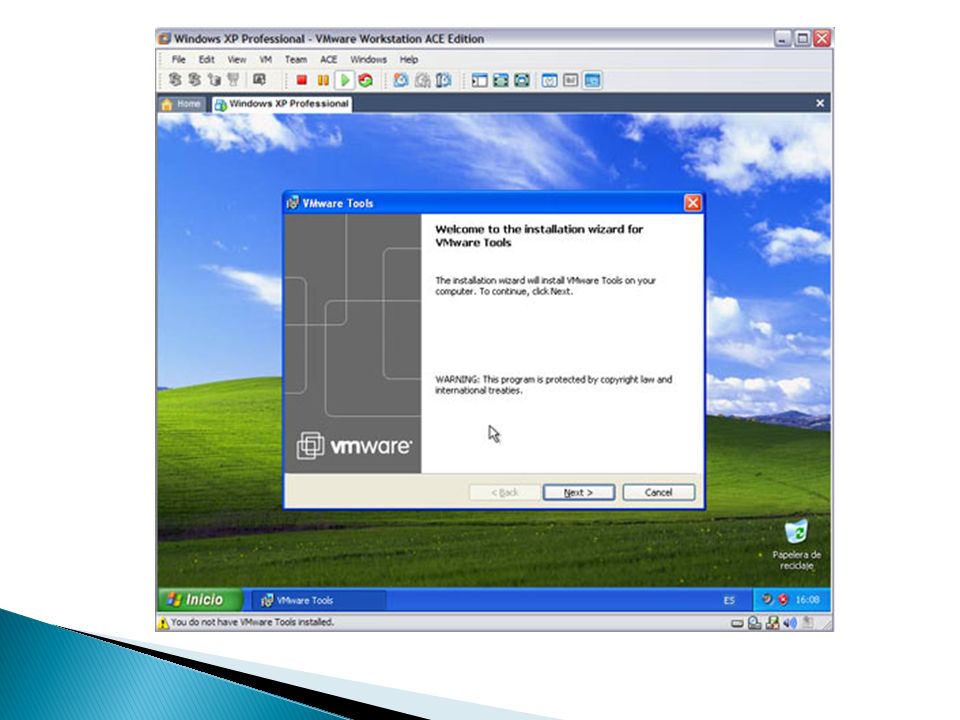Viewport: 960px width, 720px height.
Task: Click the Quick Switch mode icon
Action: (x=522, y=80)
